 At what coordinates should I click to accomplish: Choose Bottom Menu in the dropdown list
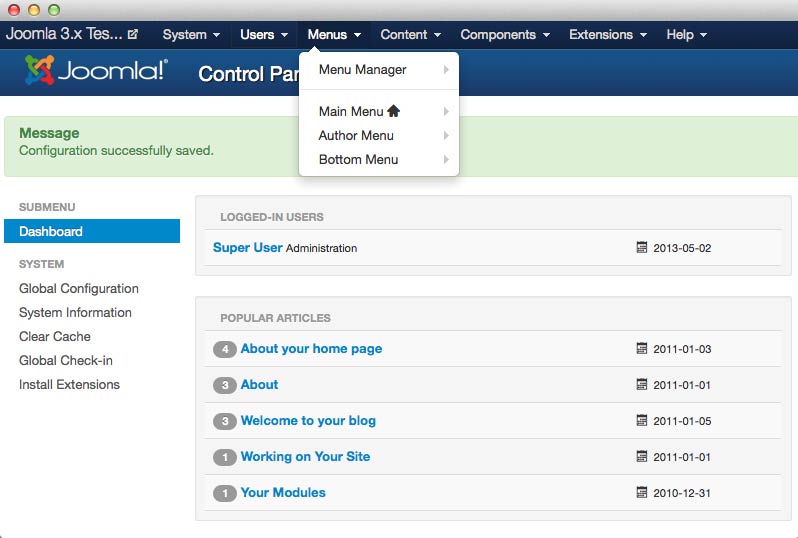358,160
